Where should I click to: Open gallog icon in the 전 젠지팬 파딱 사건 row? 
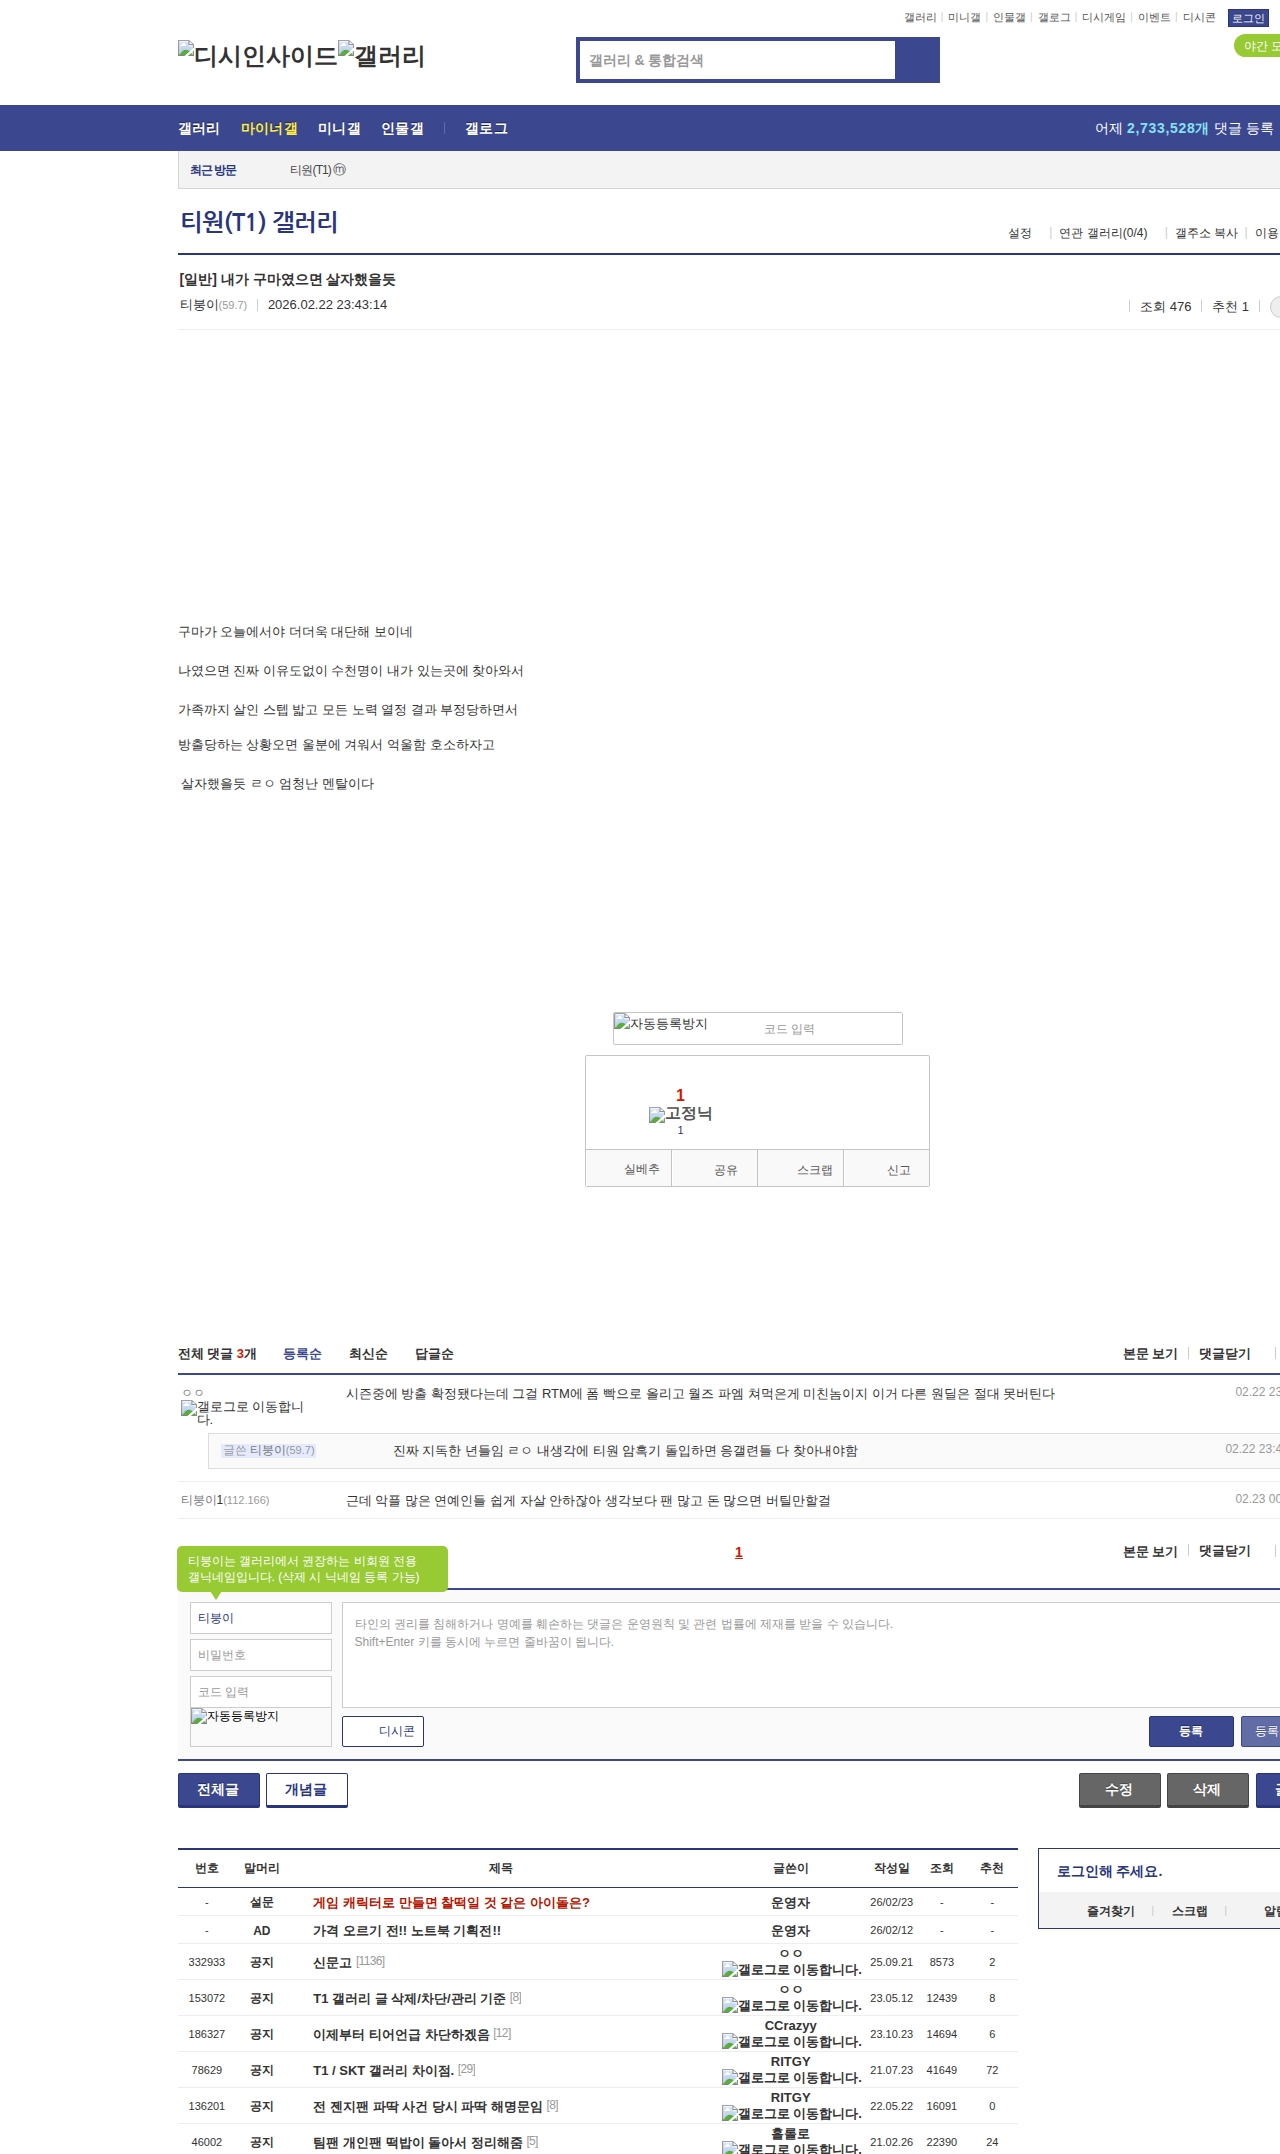click(x=791, y=2113)
